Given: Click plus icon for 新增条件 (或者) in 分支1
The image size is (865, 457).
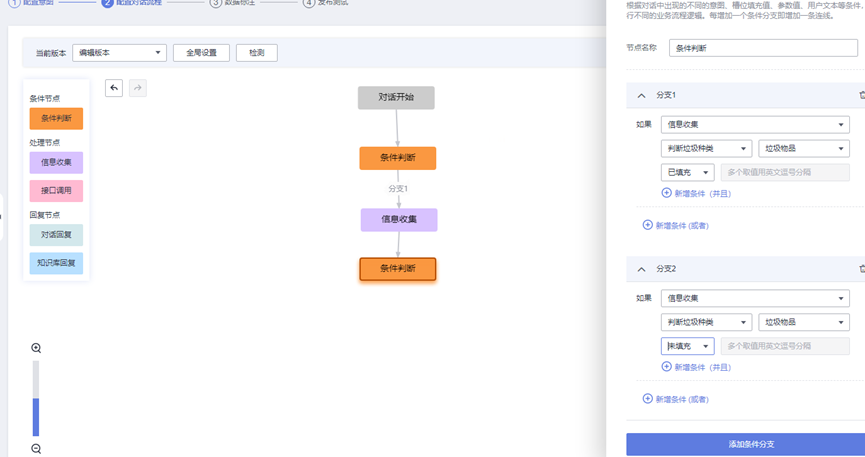Looking at the screenshot, I should click(x=648, y=225).
